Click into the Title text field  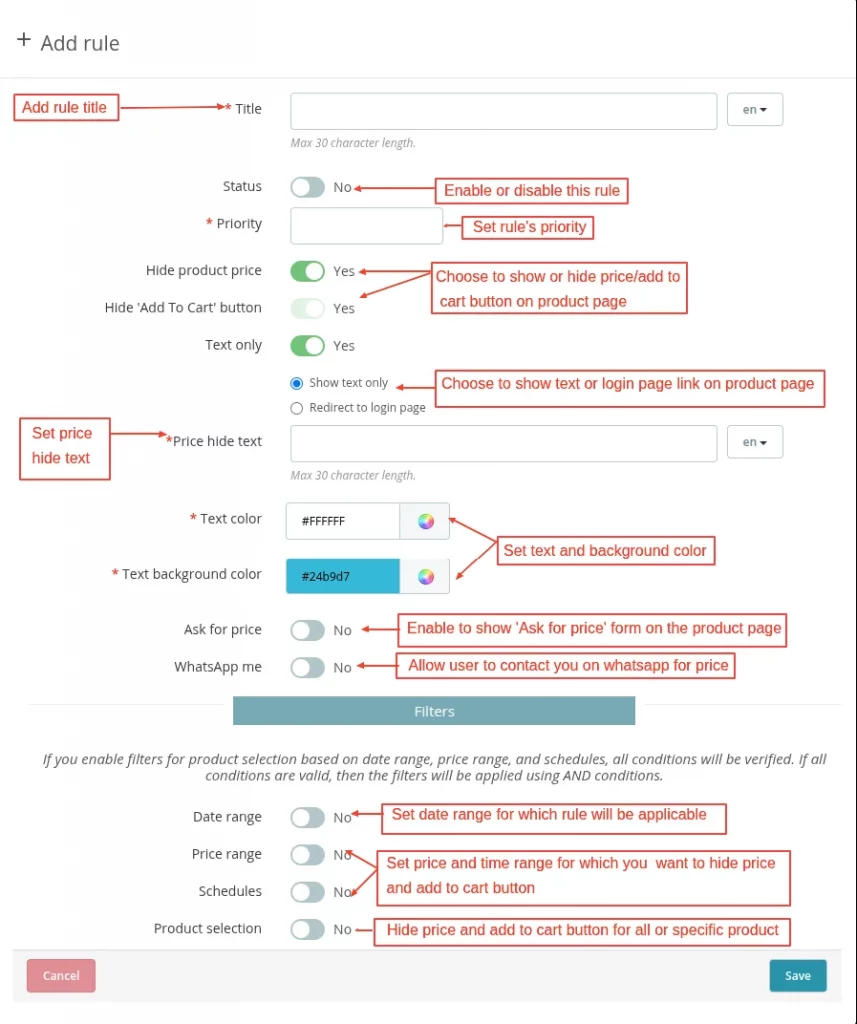(x=503, y=111)
